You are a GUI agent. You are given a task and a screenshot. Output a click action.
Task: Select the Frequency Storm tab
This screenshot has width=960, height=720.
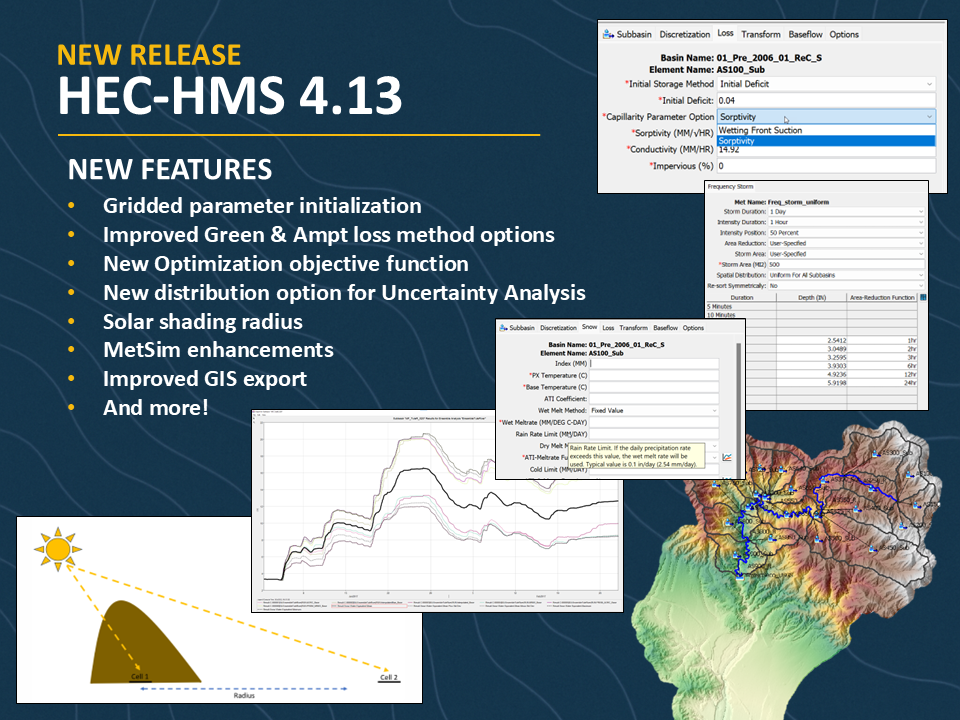tap(730, 187)
